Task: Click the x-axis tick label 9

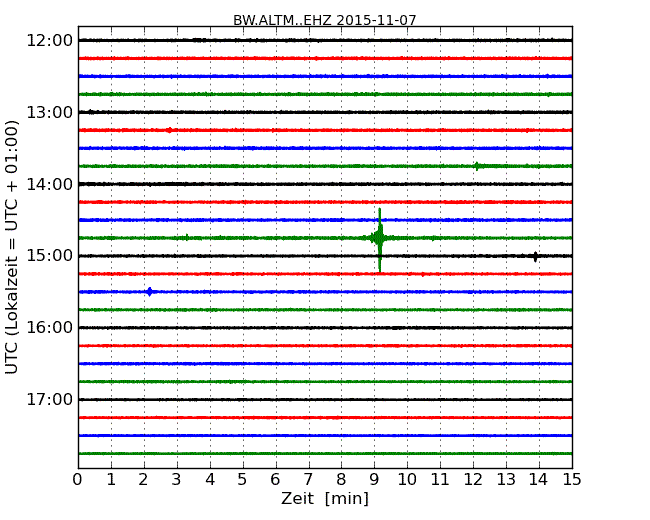Action: click(x=374, y=480)
